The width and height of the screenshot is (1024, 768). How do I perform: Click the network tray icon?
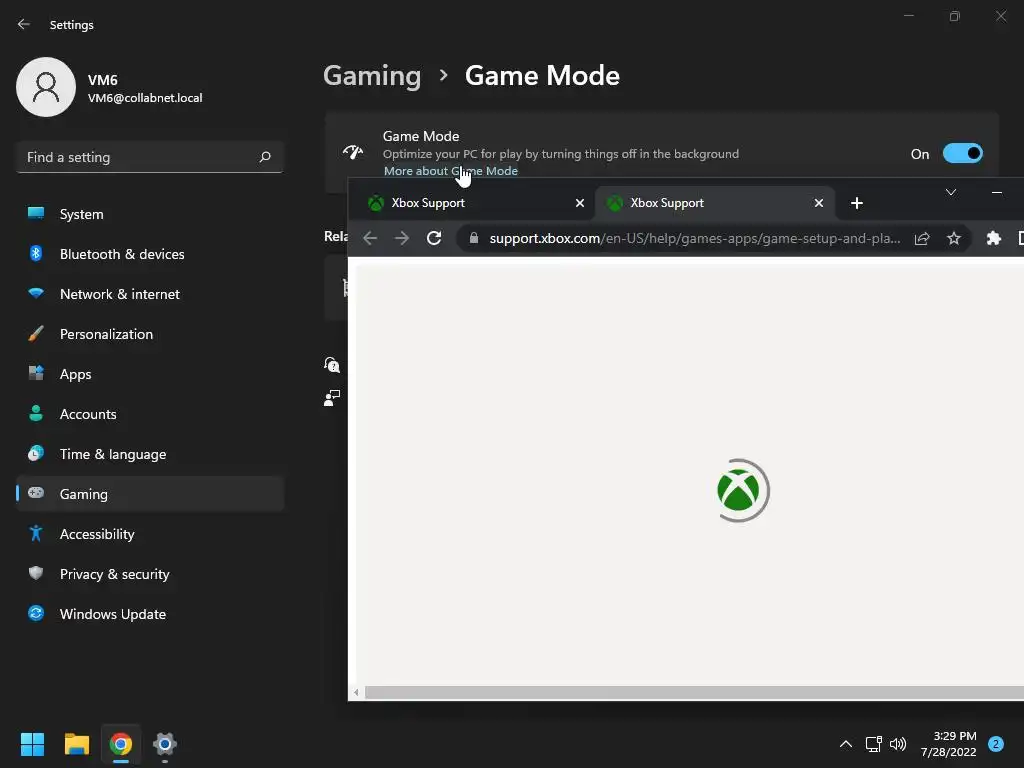pos(873,744)
